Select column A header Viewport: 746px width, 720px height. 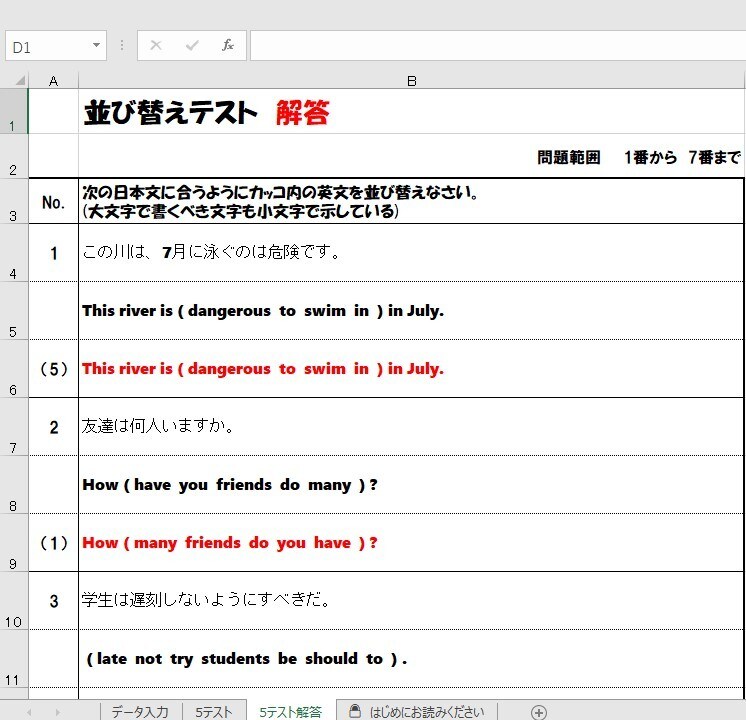coord(54,81)
